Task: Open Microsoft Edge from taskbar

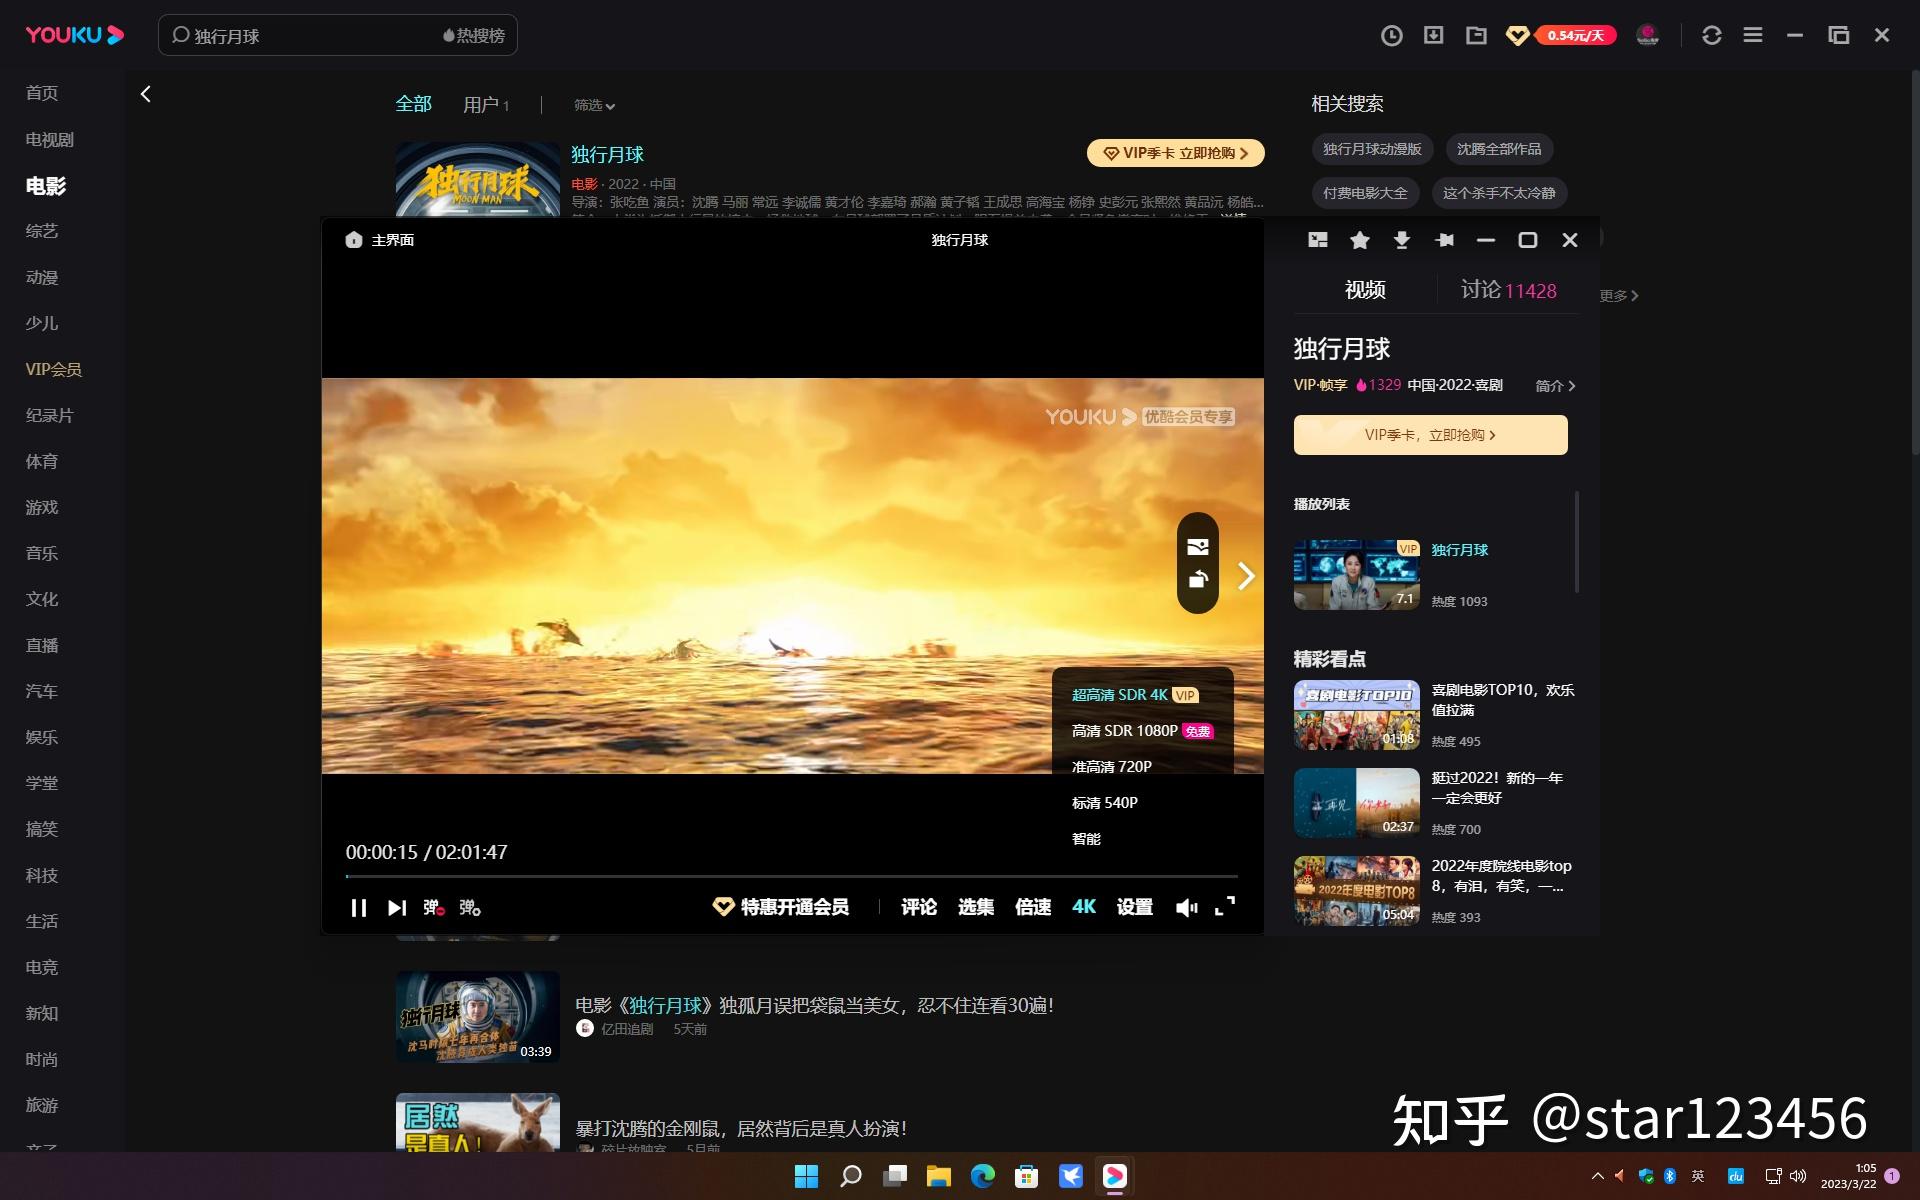Action: tap(982, 1176)
